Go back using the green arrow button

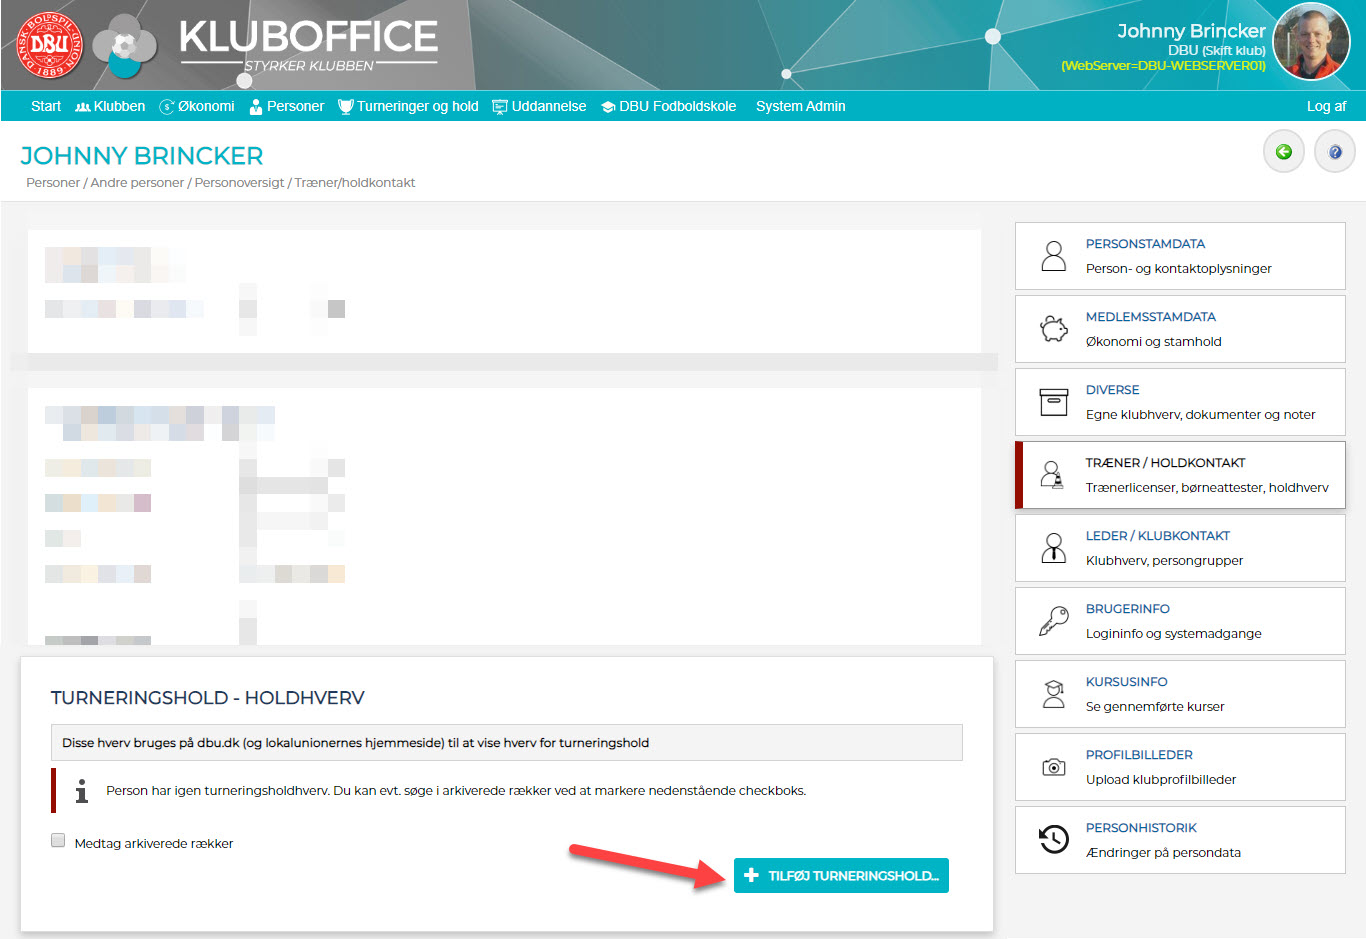(x=1284, y=152)
